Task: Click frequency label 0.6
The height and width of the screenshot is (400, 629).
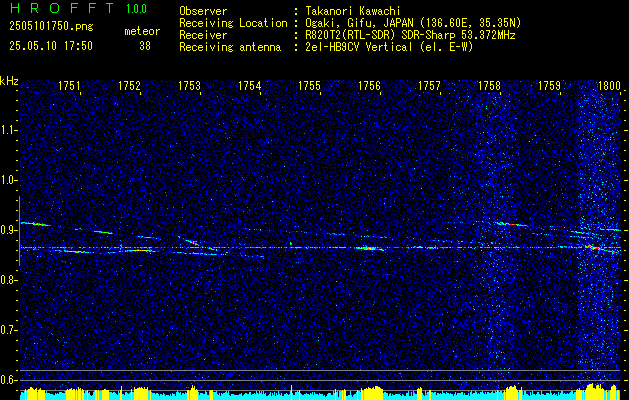Action: click(9, 380)
